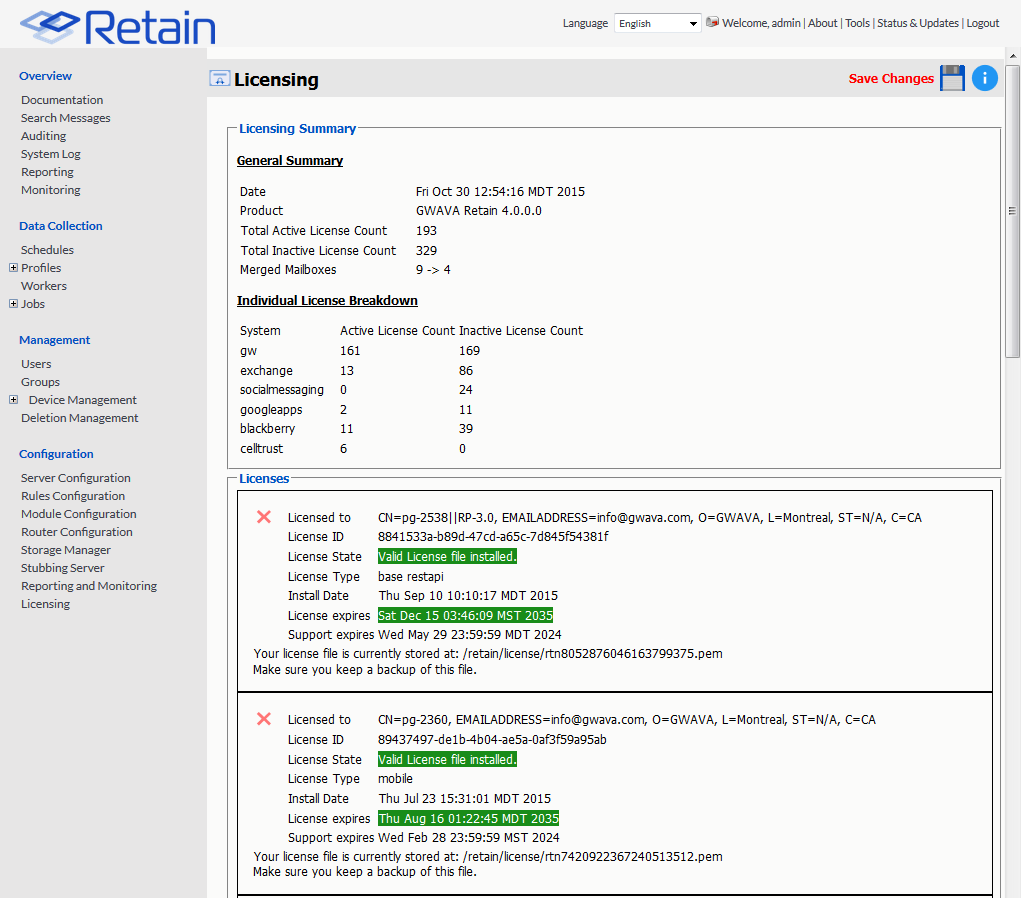
Task: Click the Save Changes floppy disk icon
Action: (952, 78)
